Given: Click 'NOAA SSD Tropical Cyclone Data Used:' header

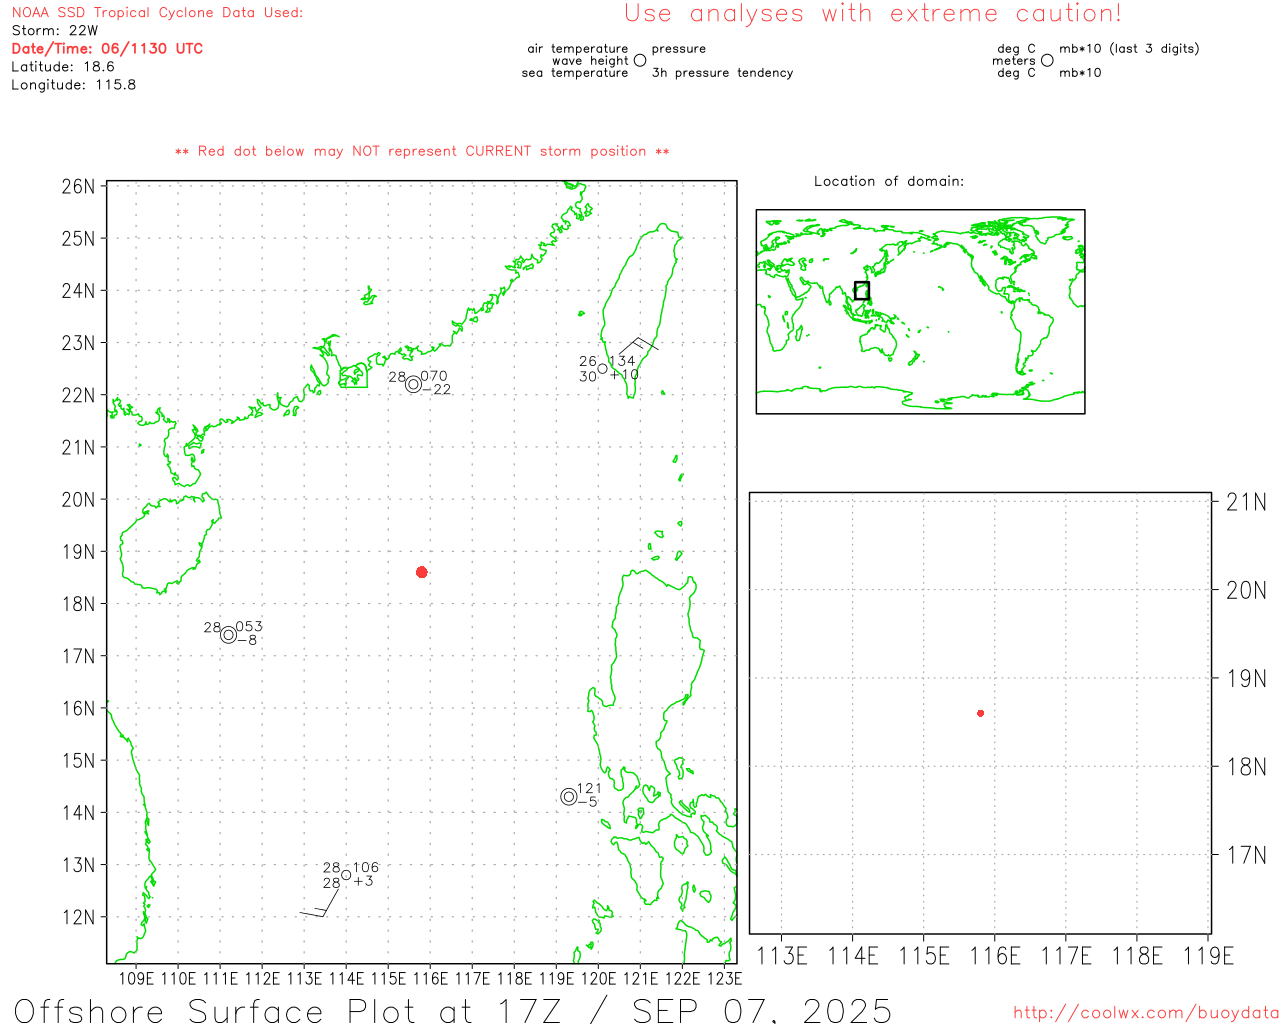Looking at the screenshot, I should (157, 13).
